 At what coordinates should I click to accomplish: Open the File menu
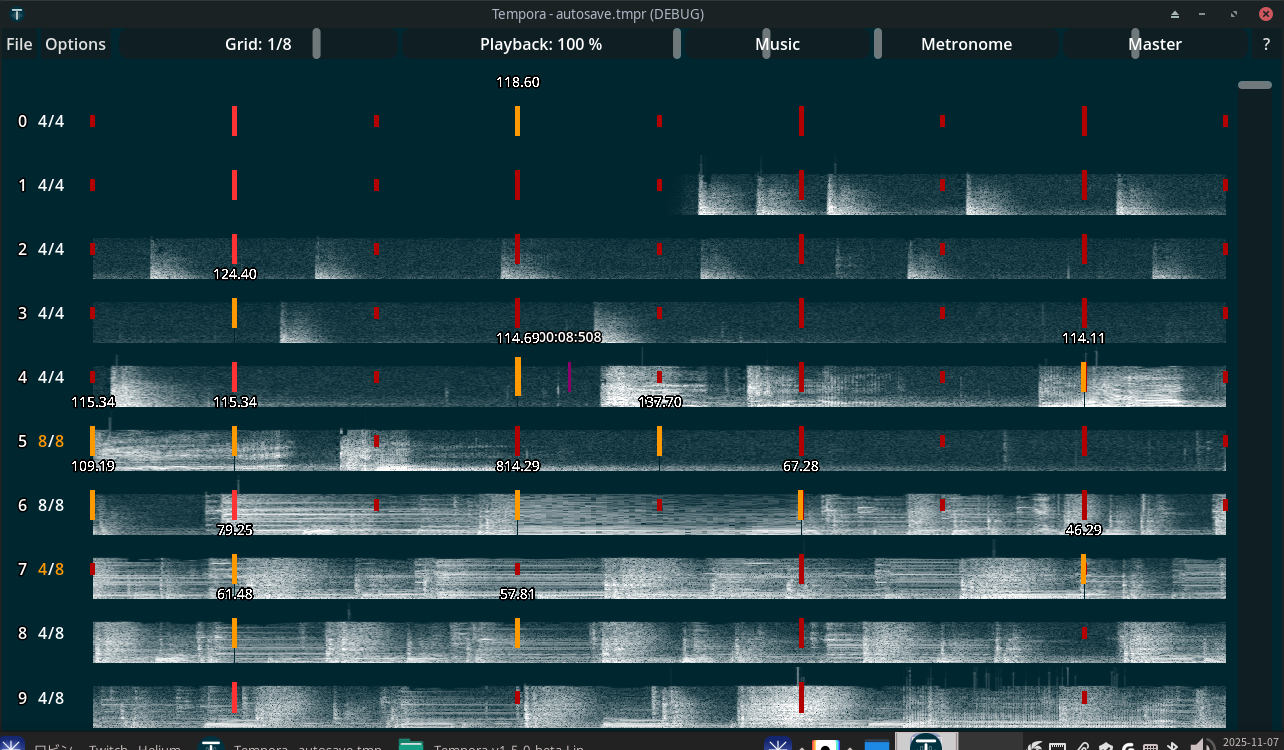pos(19,44)
